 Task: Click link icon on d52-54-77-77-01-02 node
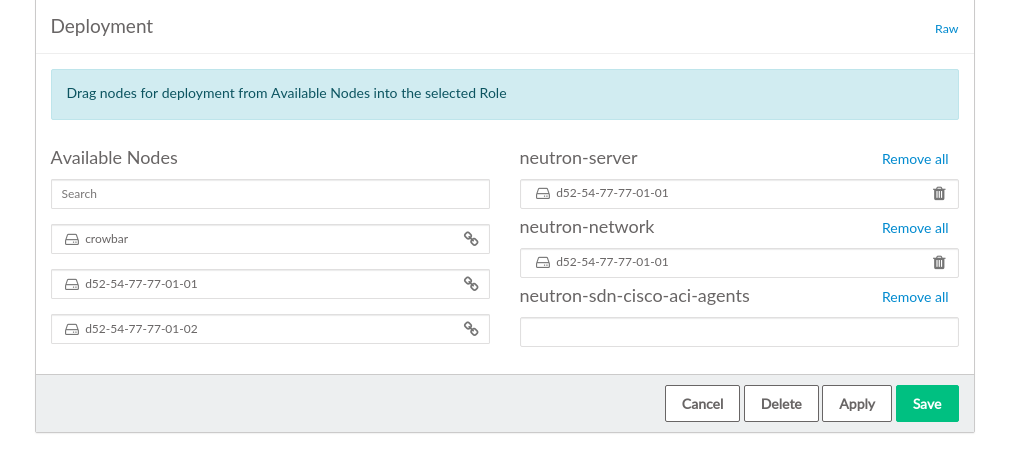[471, 329]
